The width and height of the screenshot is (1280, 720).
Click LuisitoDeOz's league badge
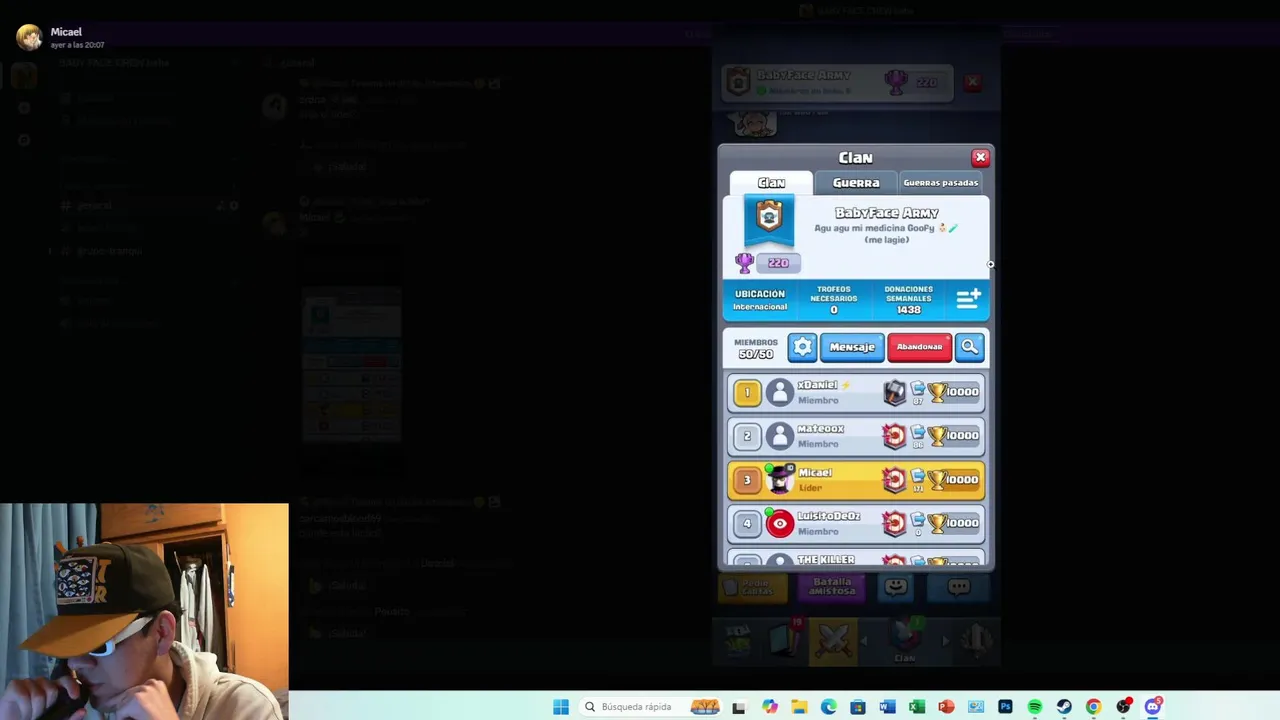(x=894, y=523)
